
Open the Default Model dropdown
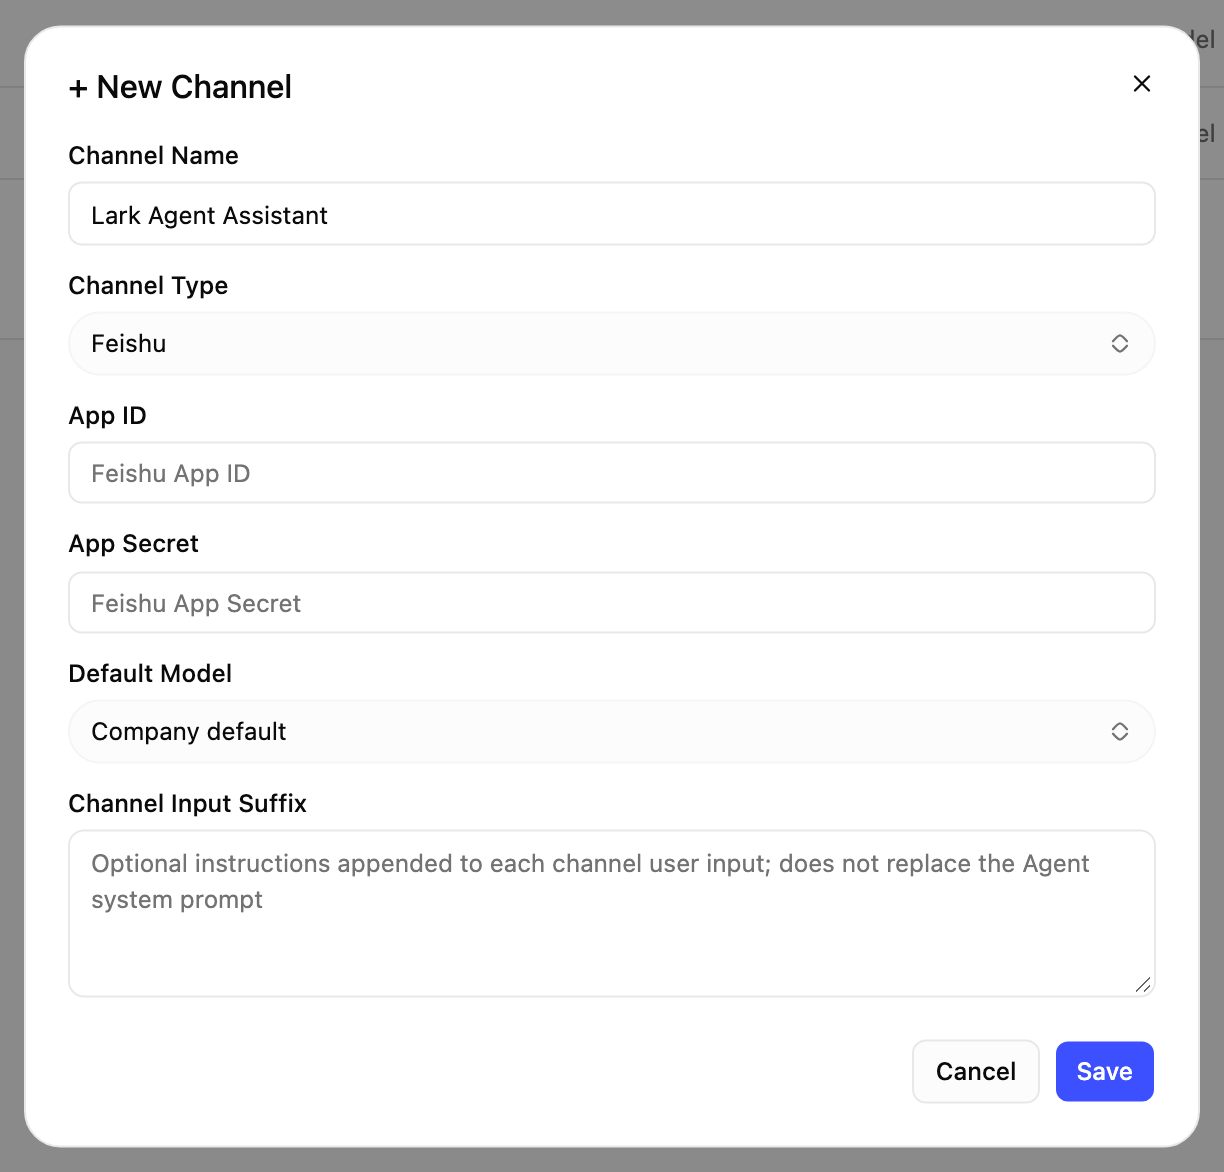pos(612,732)
